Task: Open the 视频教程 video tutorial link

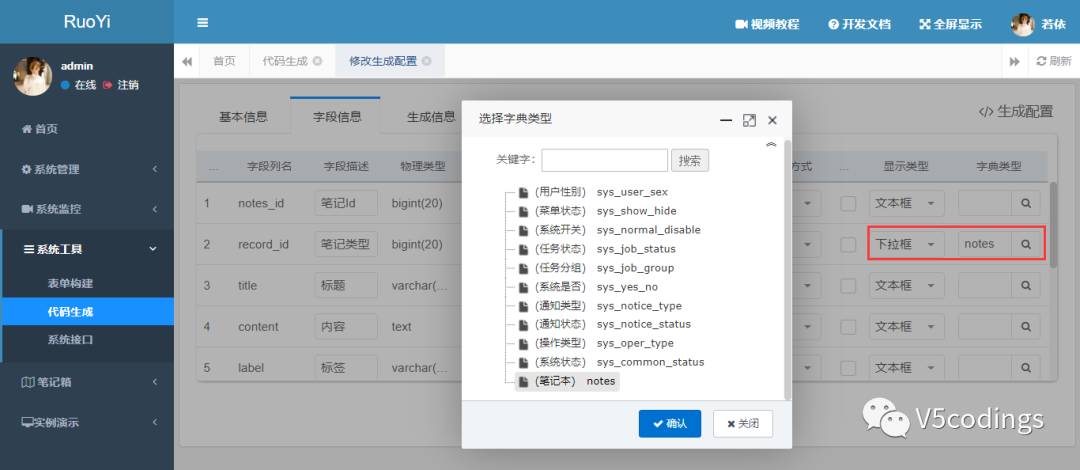Action: tap(767, 24)
